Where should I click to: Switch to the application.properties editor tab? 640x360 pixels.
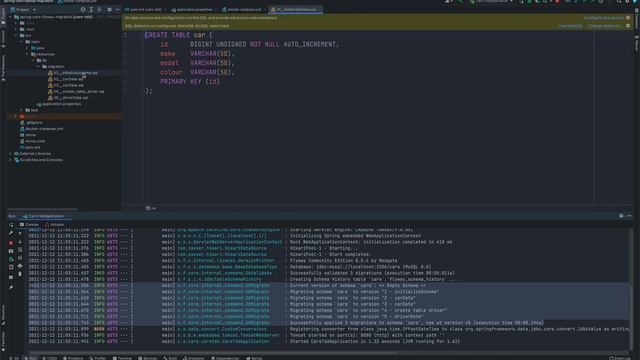point(194,9)
